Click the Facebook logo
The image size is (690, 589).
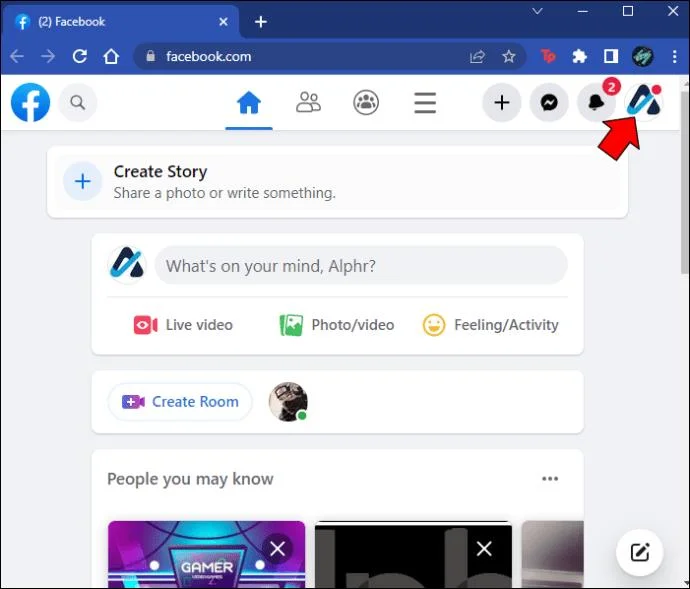[30, 103]
